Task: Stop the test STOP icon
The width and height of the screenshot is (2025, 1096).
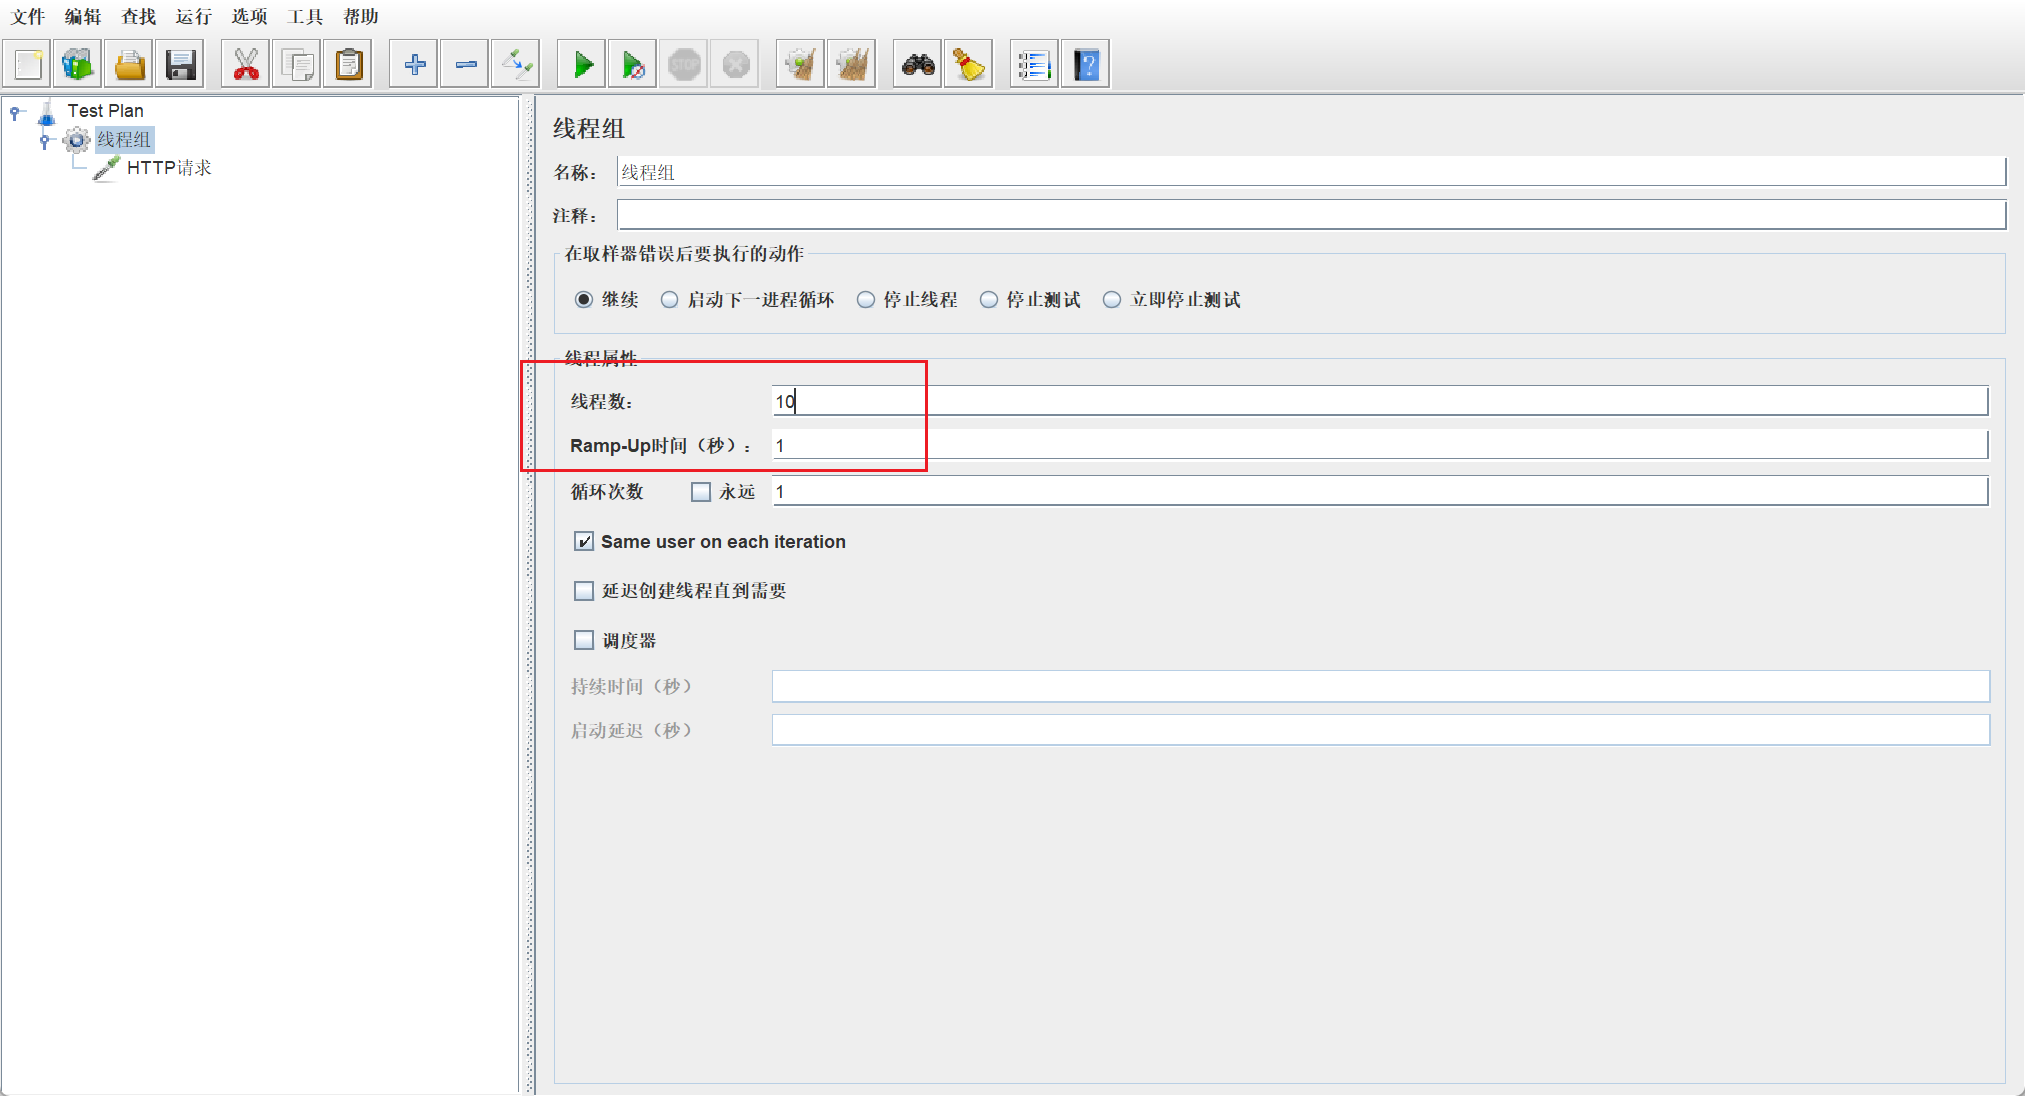Action: tap(685, 65)
